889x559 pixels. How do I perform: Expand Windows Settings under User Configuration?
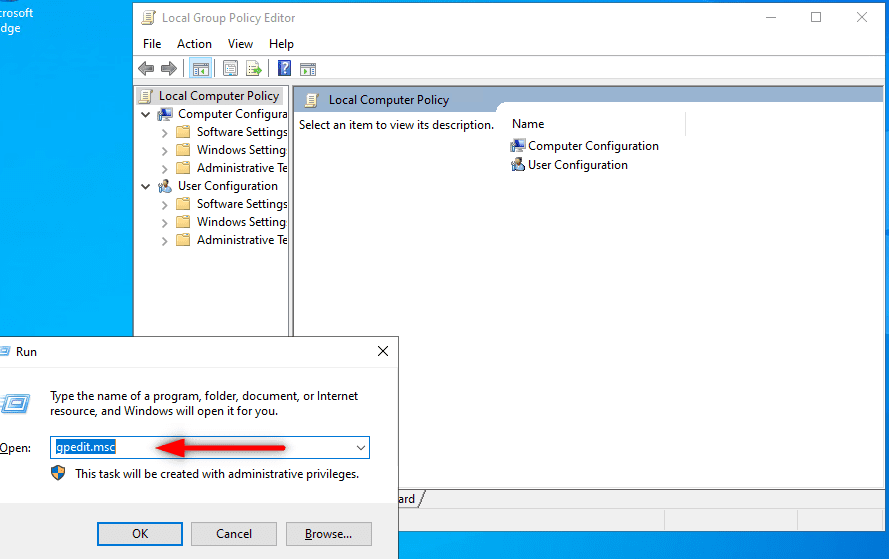164,223
